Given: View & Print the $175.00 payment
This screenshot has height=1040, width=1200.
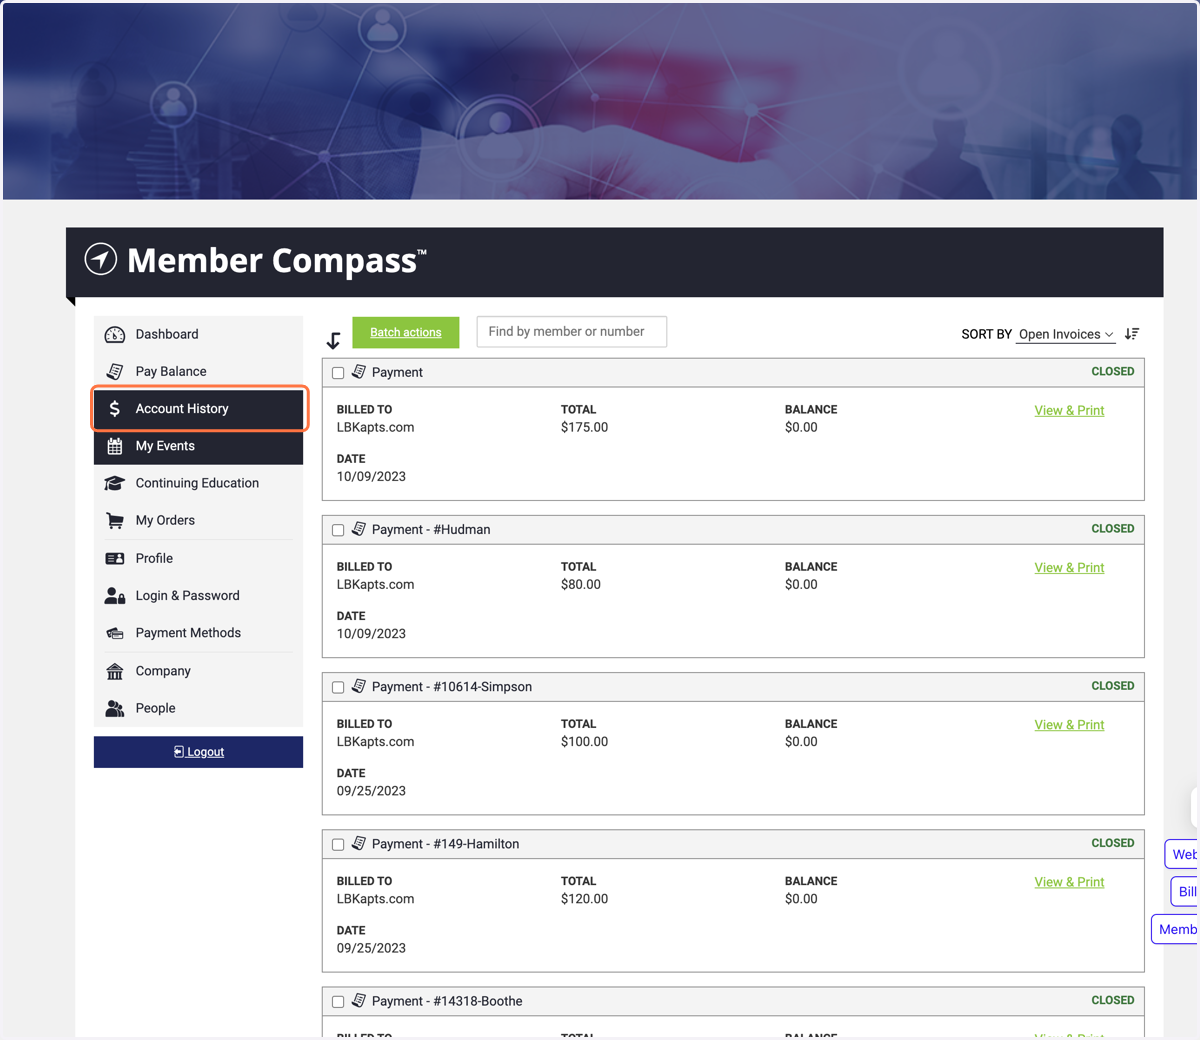Looking at the screenshot, I should point(1069,410).
